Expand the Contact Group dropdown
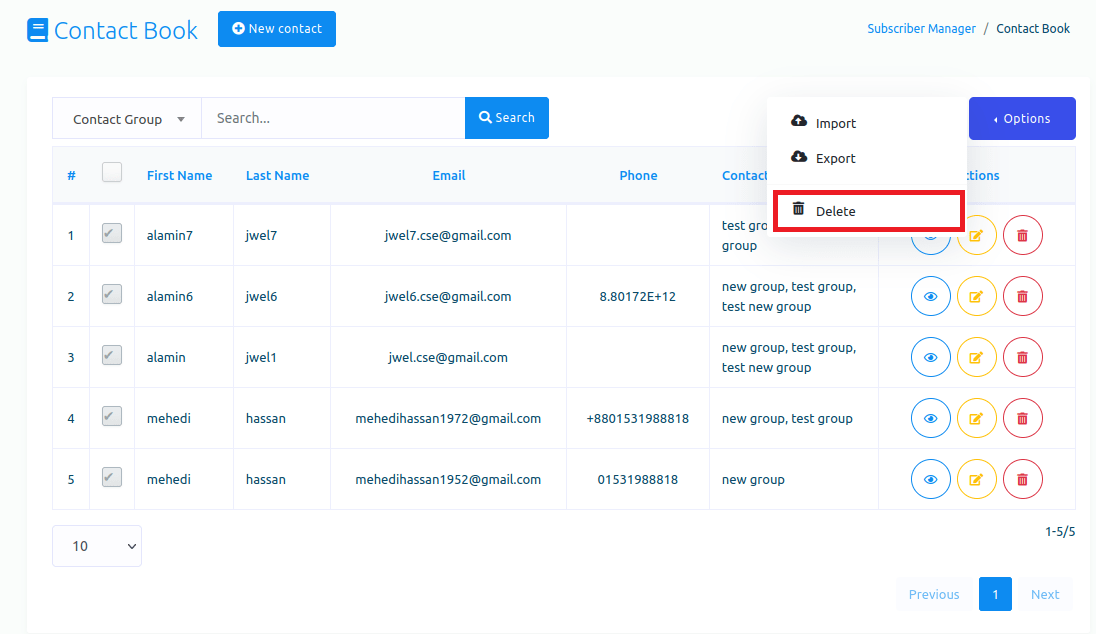 pyautogui.click(x=127, y=119)
